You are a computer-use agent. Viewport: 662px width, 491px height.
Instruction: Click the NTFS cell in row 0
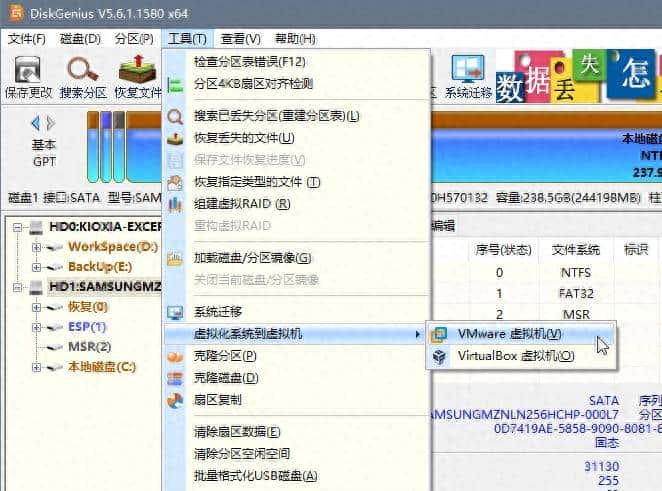(576, 273)
